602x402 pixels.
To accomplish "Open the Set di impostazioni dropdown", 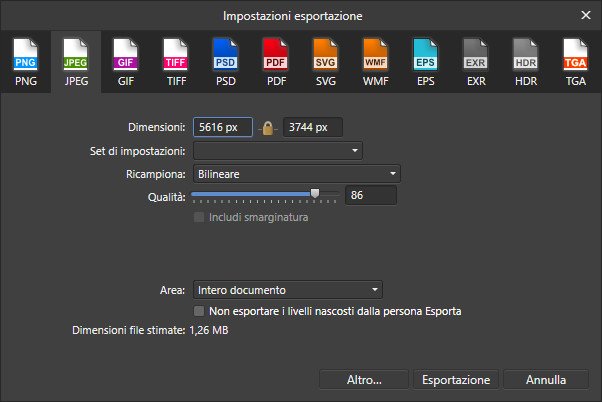I will click(278, 151).
